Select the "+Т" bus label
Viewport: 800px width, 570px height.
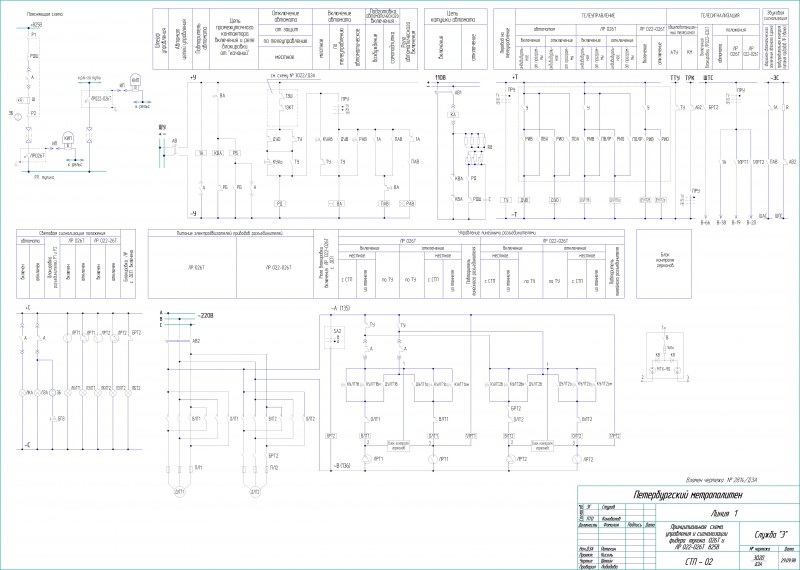pyautogui.click(x=514, y=77)
